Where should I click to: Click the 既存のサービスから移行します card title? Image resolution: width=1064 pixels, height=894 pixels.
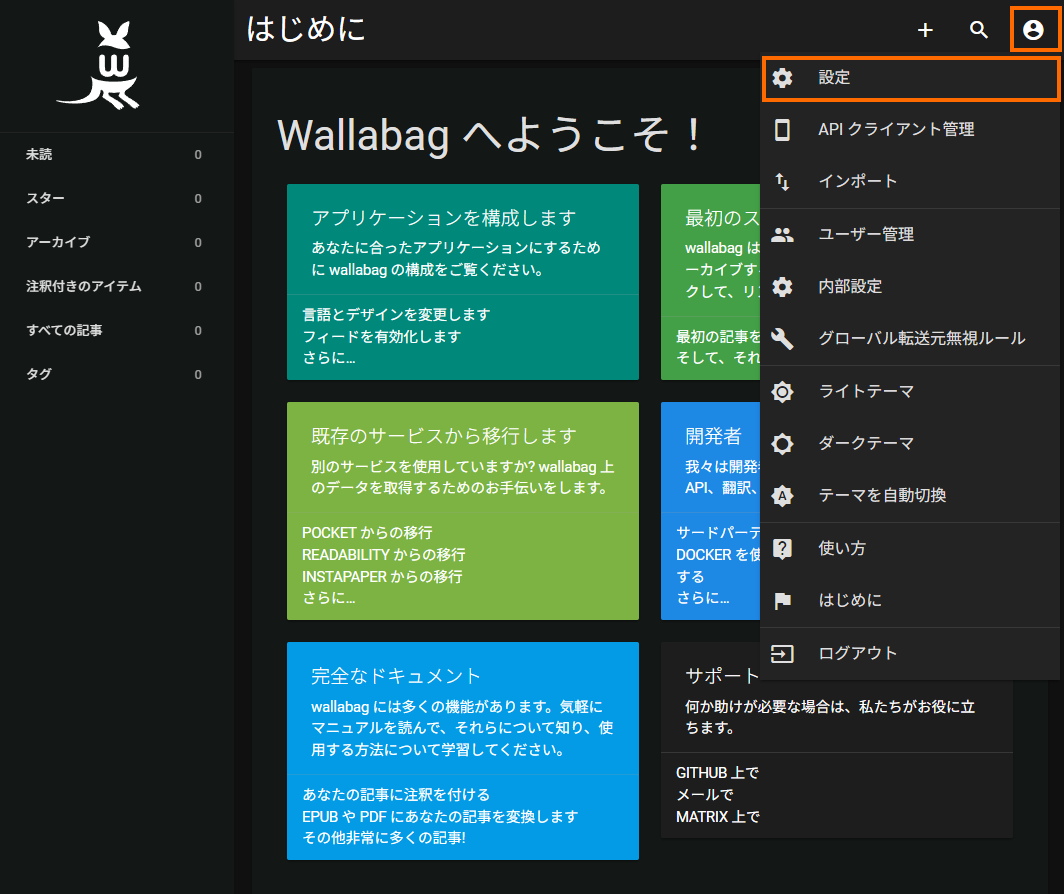click(444, 436)
